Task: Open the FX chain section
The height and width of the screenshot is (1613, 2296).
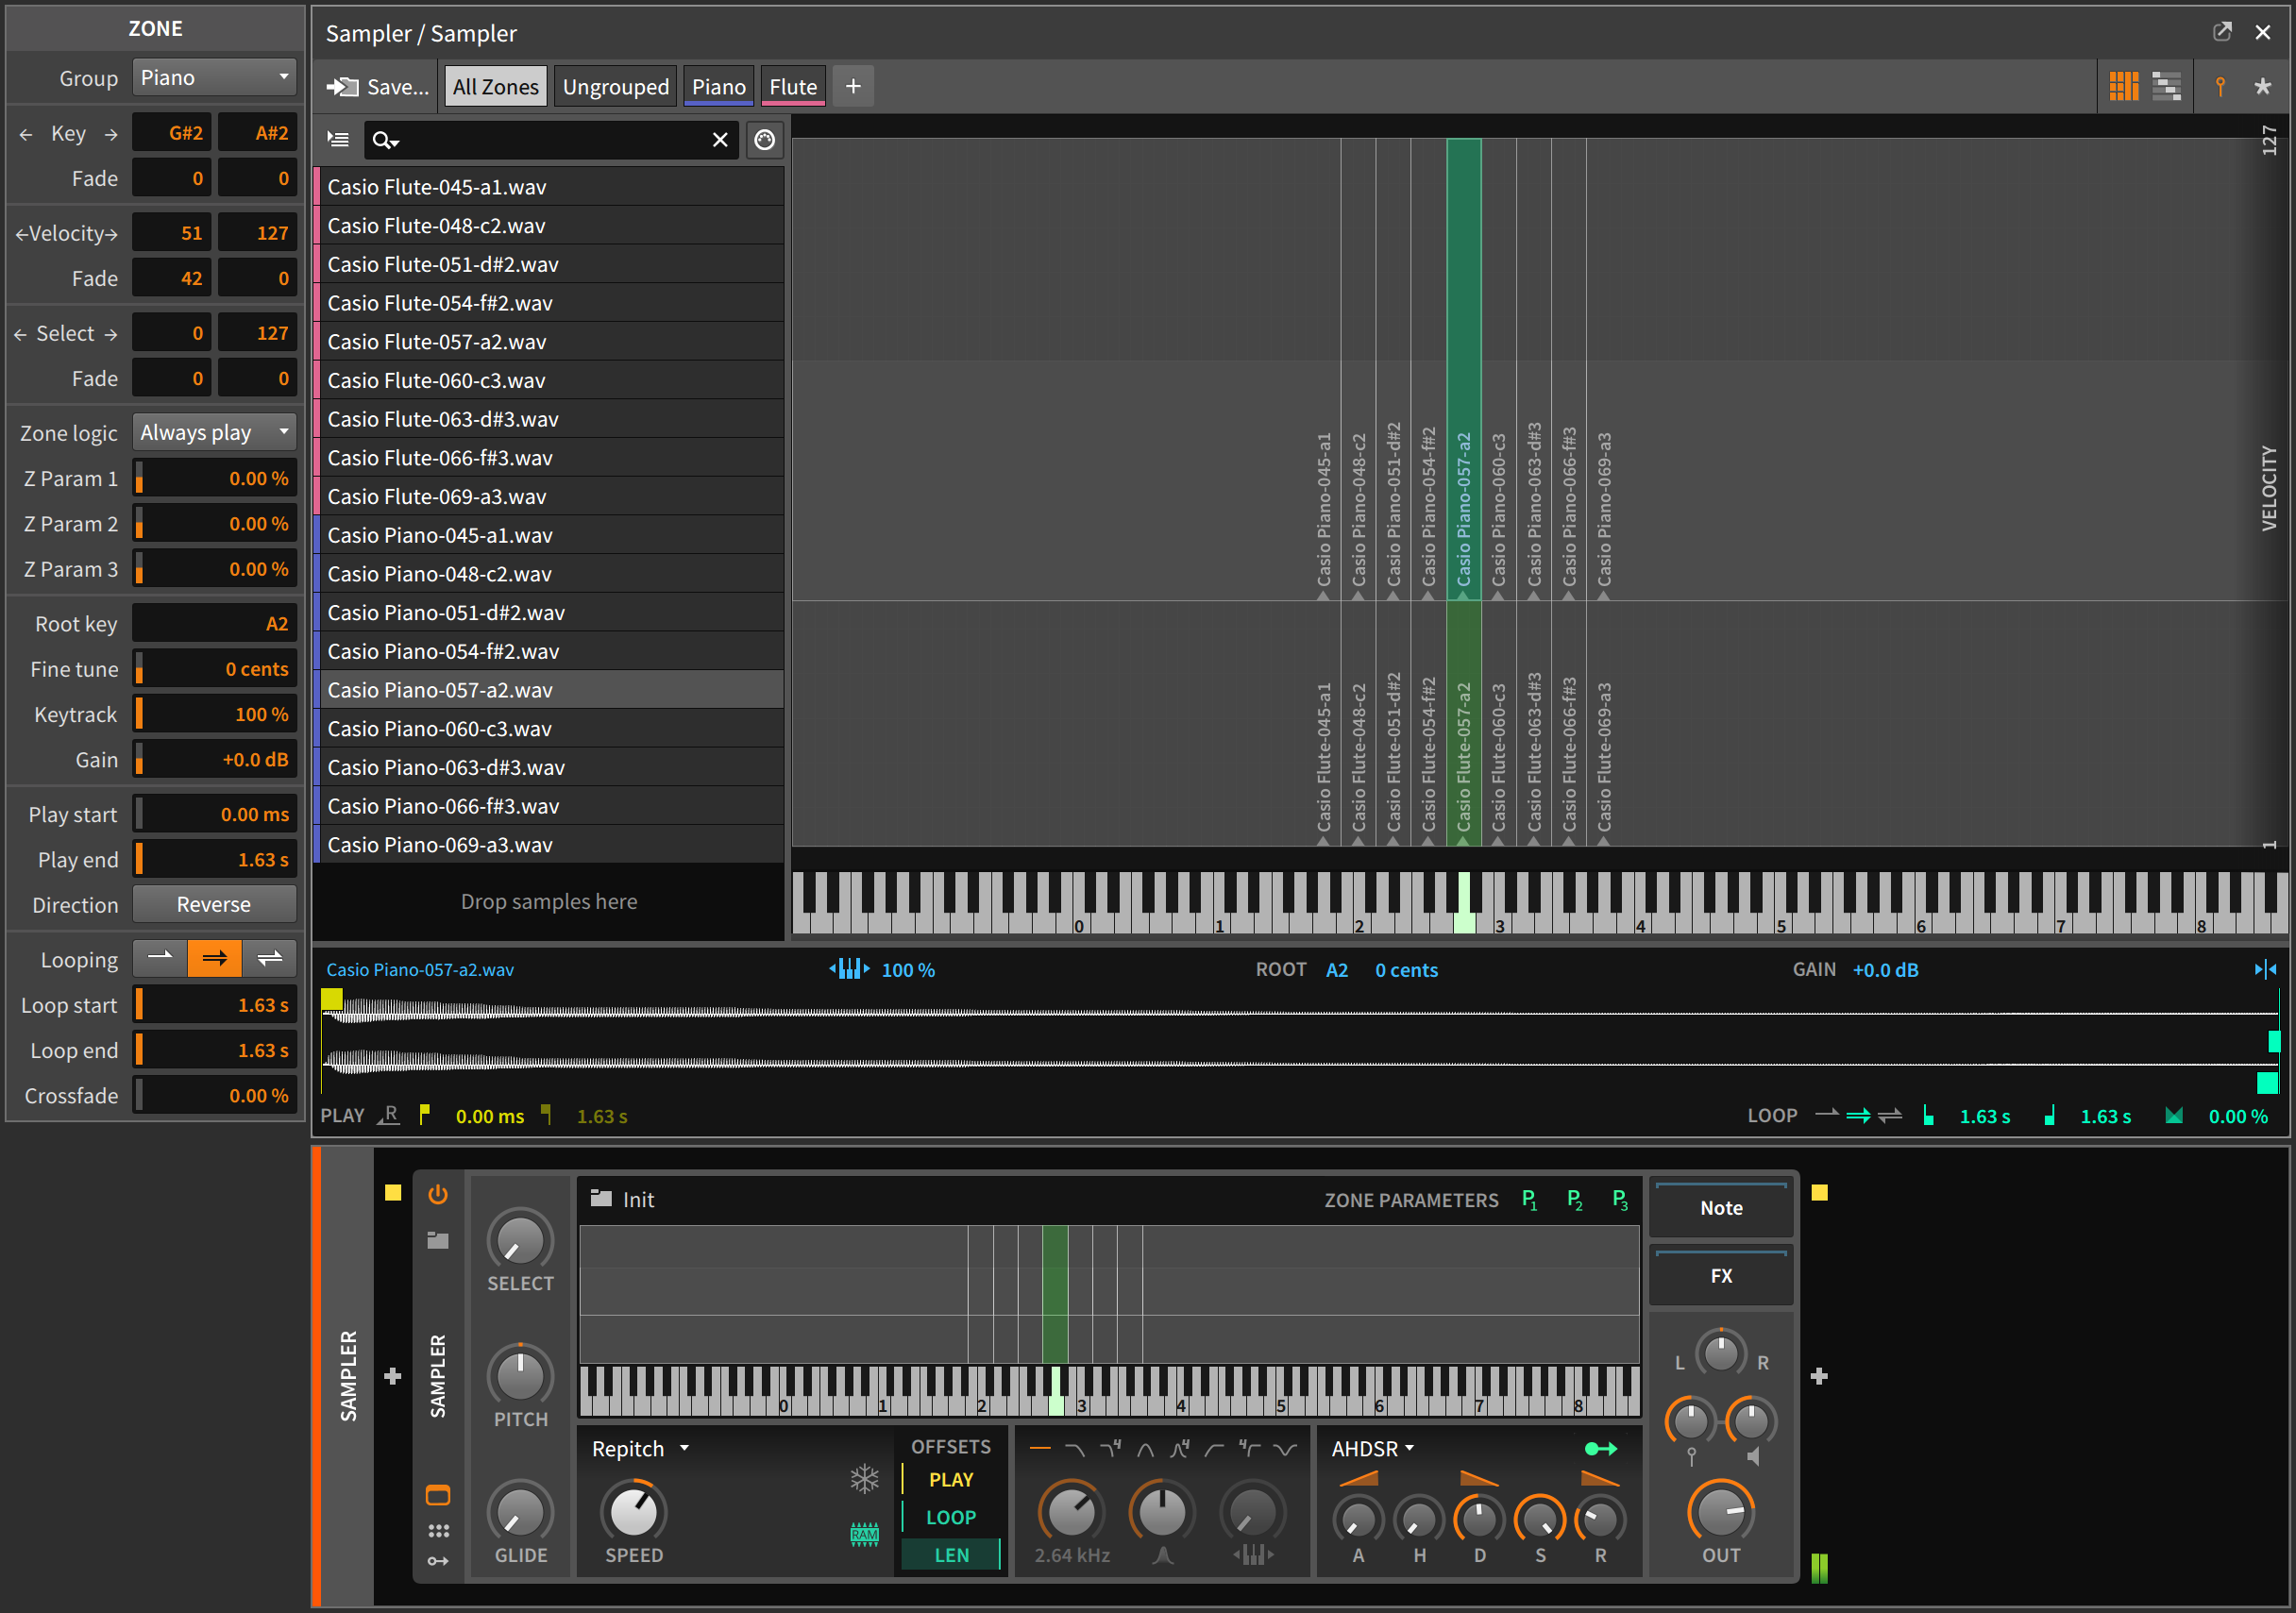Action: pyautogui.click(x=1720, y=1276)
